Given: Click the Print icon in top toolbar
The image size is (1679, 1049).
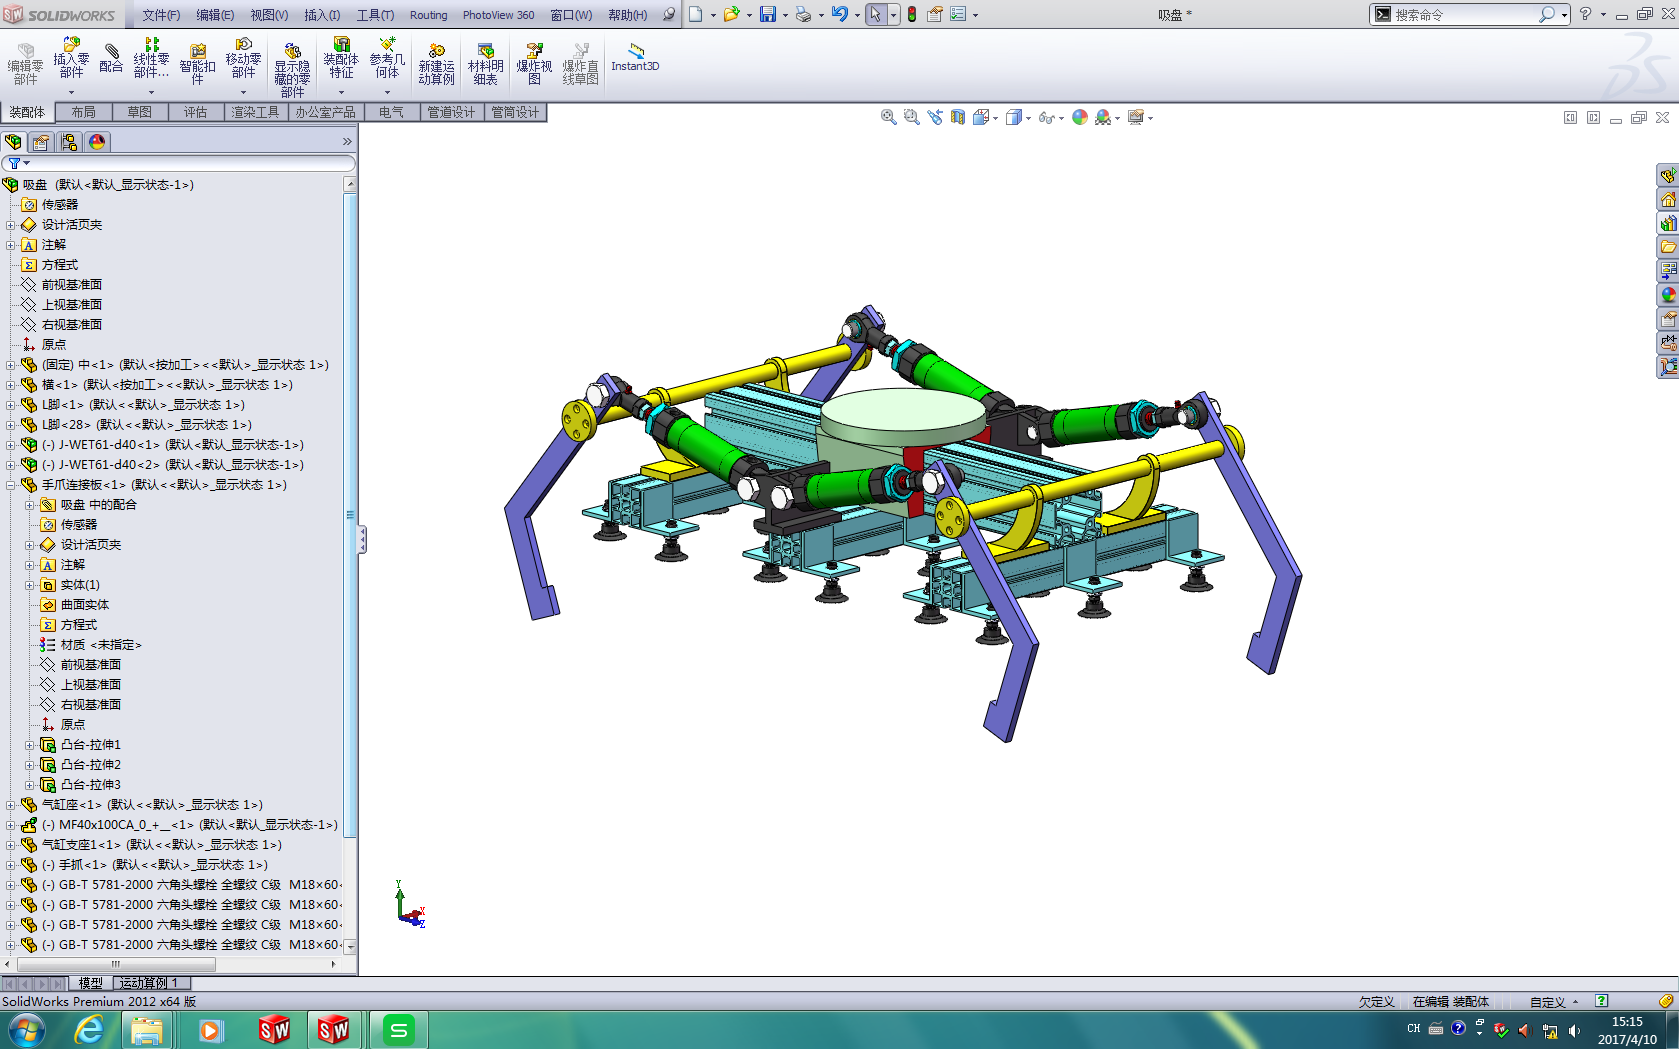Looking at the screenshot, I should [x=803, y=14].
